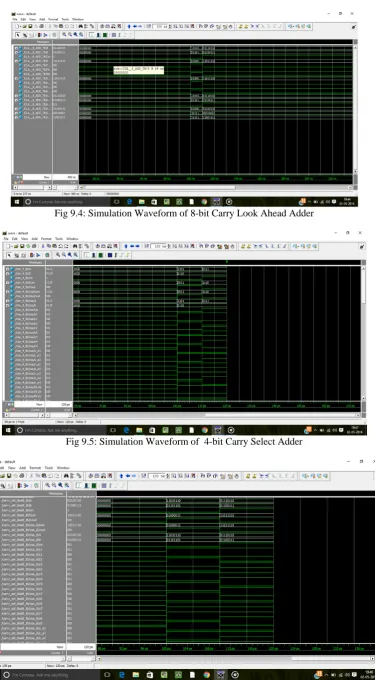Click Zoom In icon in bottom wave window
This screenshot has height=680, width=375.
(x=48, y=485)
